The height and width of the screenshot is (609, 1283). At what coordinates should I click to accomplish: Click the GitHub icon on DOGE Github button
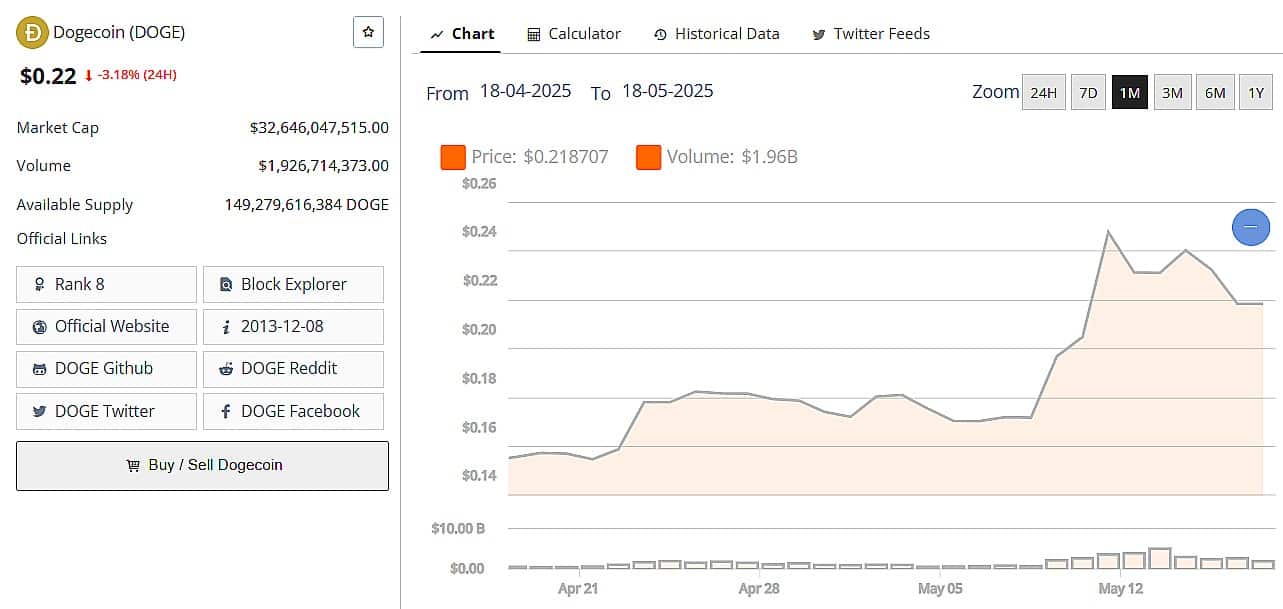[40, 369]
